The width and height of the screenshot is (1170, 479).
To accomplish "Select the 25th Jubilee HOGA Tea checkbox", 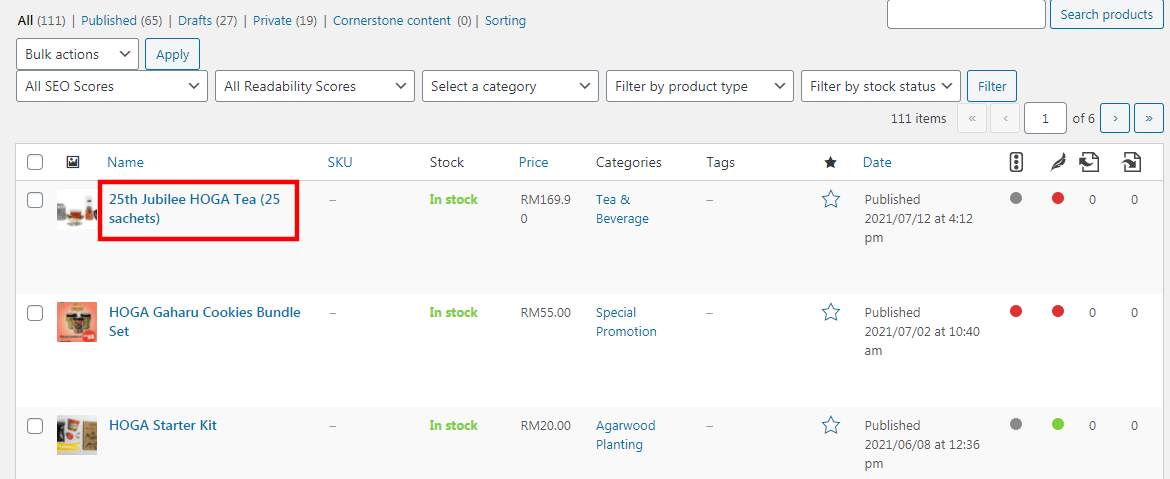I will [x=35, y=200].
